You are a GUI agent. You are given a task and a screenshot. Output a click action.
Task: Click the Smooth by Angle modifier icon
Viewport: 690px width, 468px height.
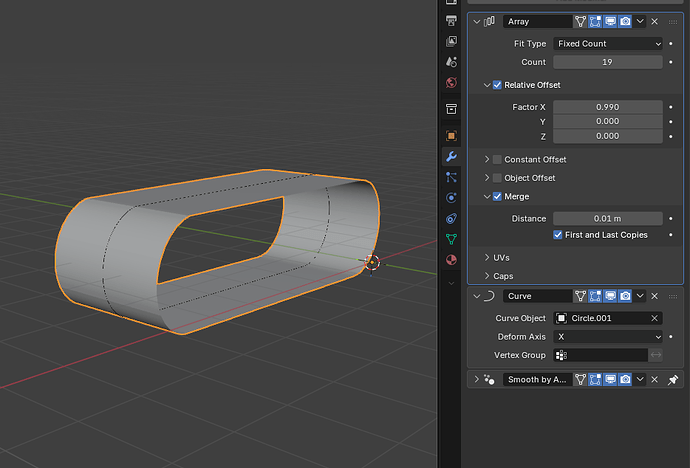[x=489, y=379]
